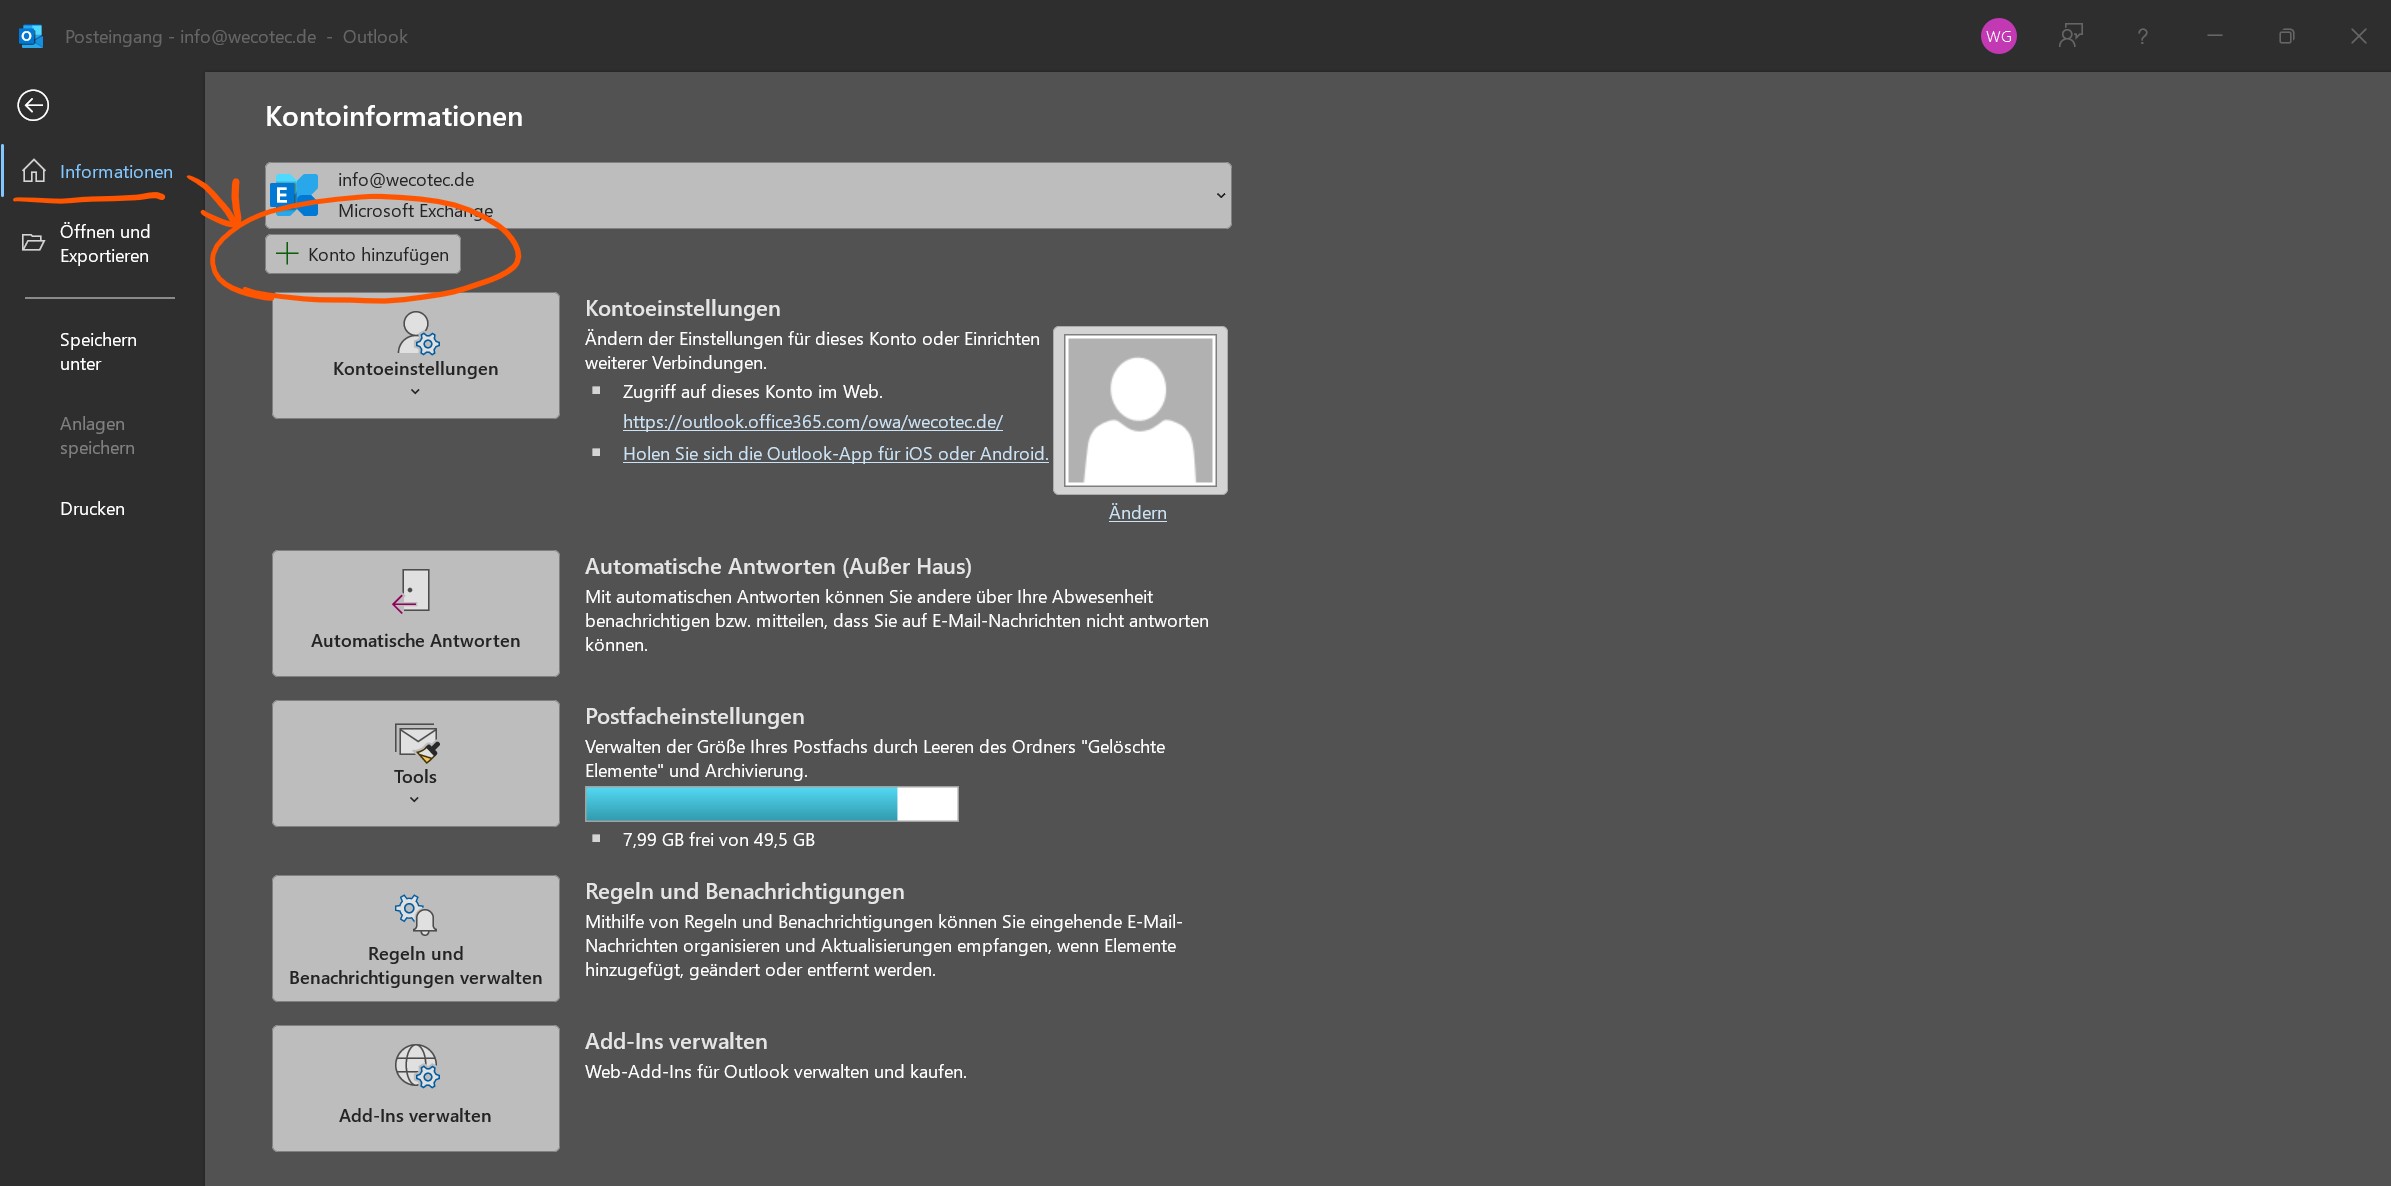Open Informationen in the sidebar
This screenshot has height=1186, width=2391.
pos(103,171)
